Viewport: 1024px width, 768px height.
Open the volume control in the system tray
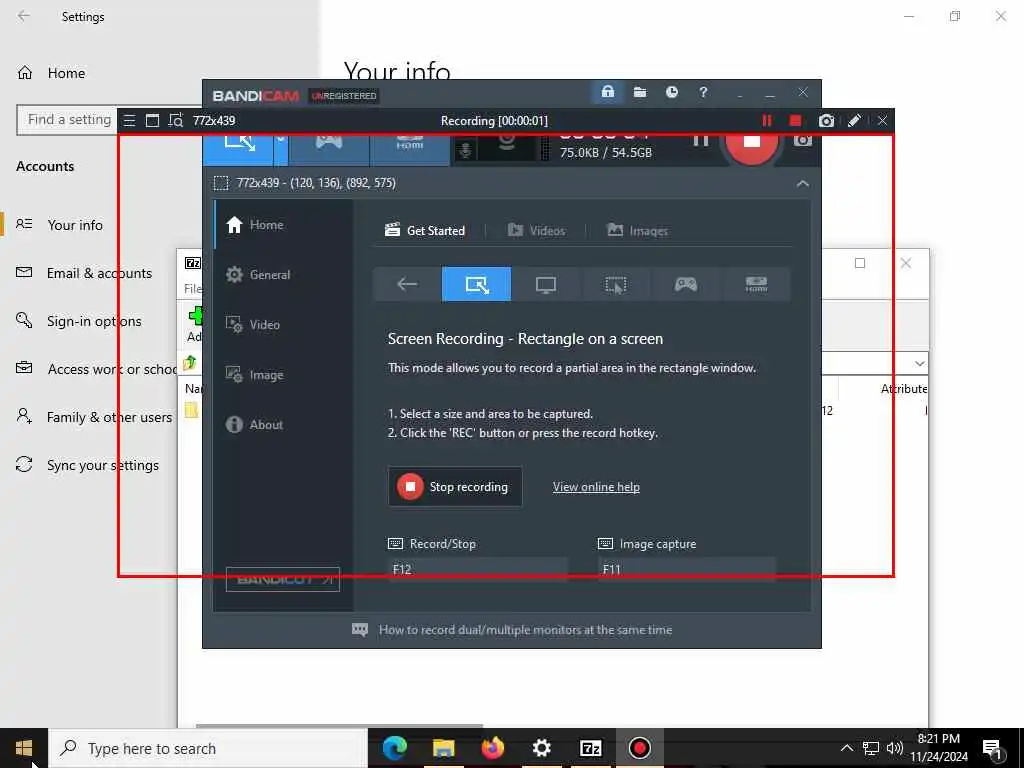(x=895, y=748)
